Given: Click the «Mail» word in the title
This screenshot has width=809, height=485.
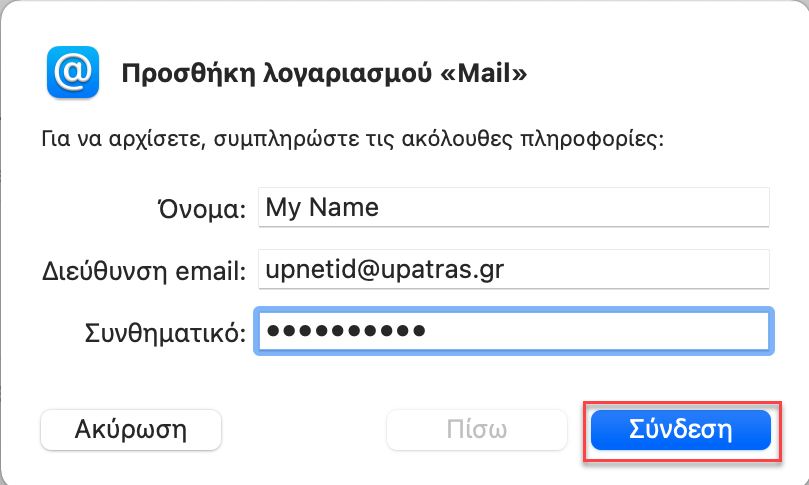Looking at the screenshot, I should 483,73.
